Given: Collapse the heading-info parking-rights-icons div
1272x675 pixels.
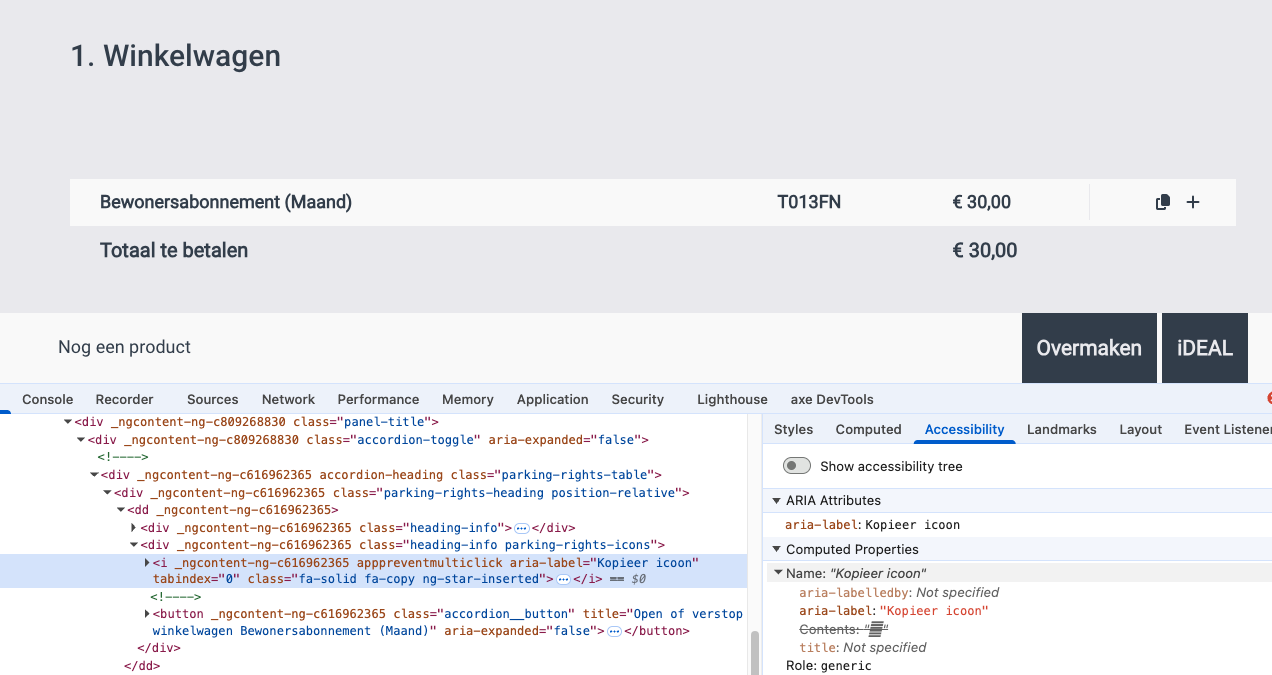Looking at the screenshot, I should point(134,545).
